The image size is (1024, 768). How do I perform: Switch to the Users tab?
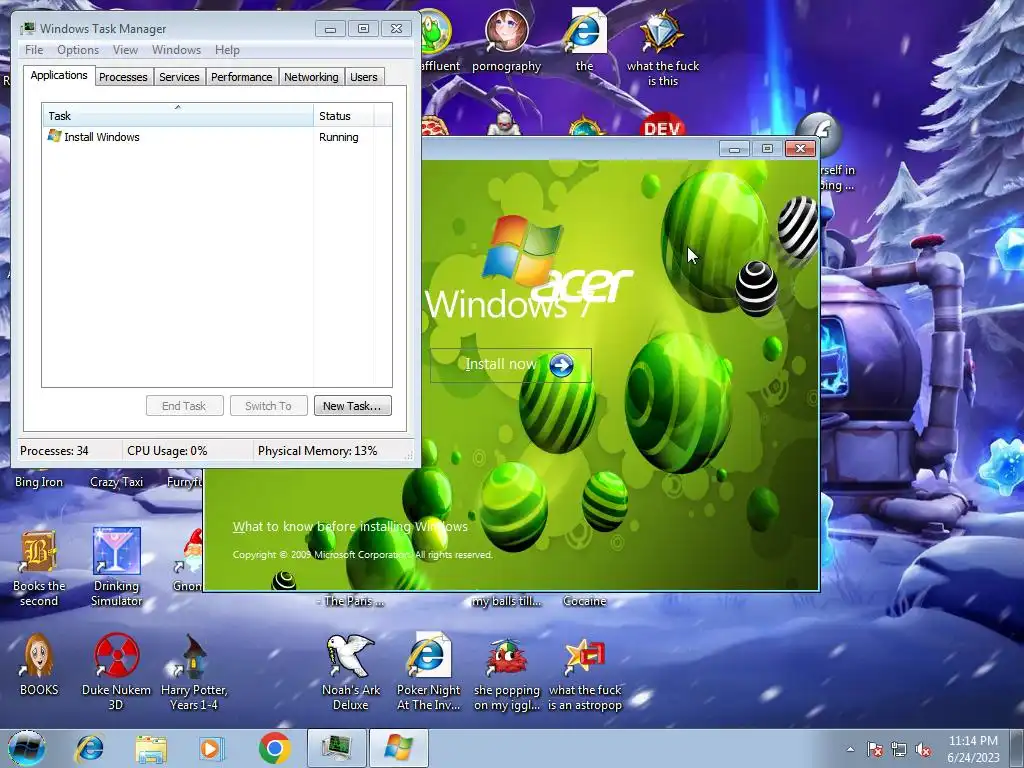(364, 77)
